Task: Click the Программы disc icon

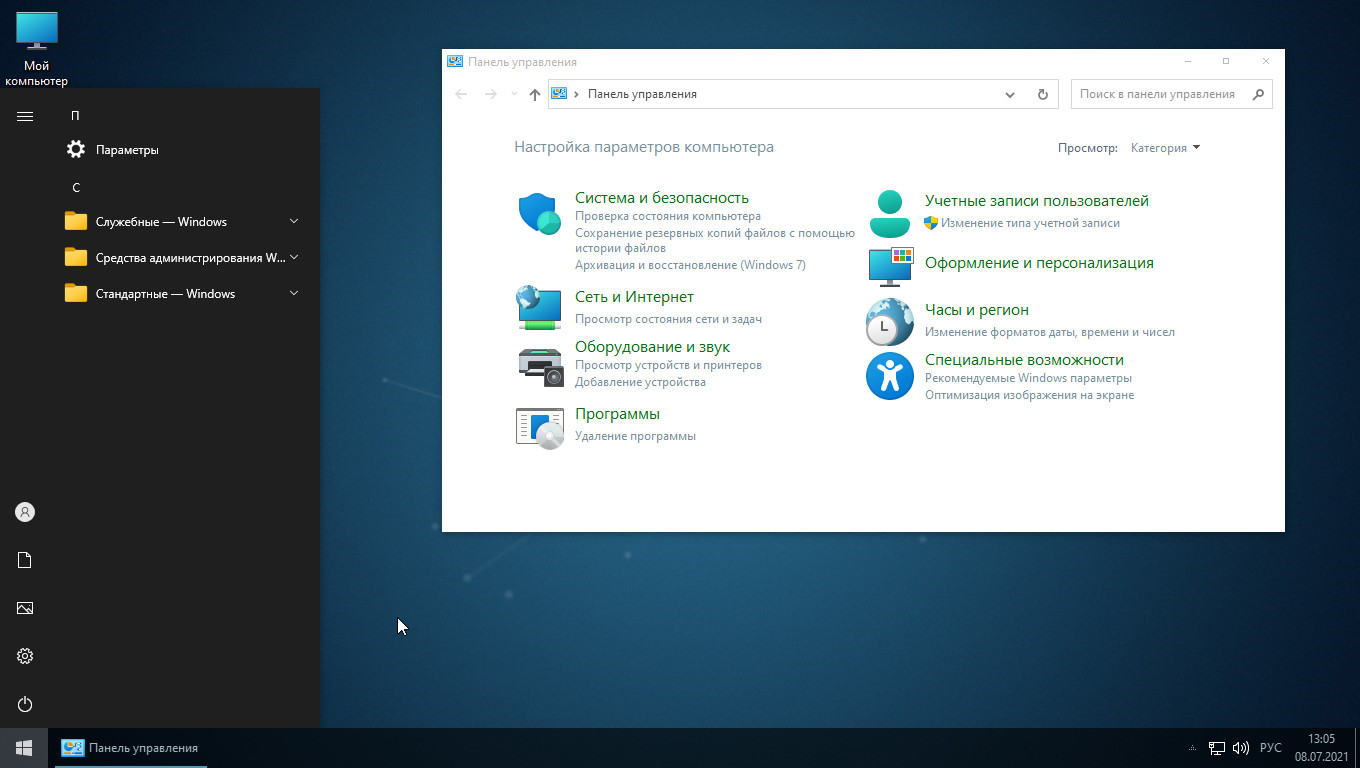Action: 540,428
